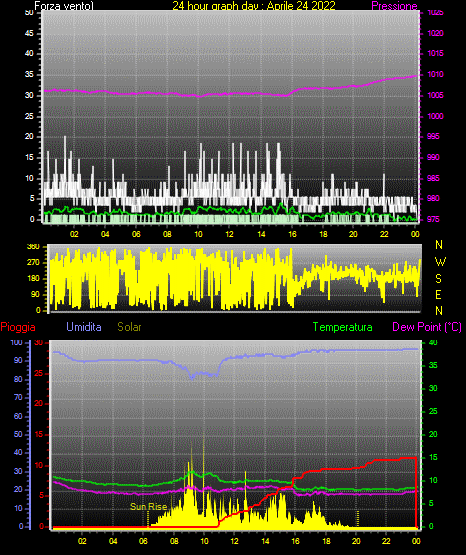Click the 22 hour tick on bottom chart
466x555 pixels.
[386, 541]
